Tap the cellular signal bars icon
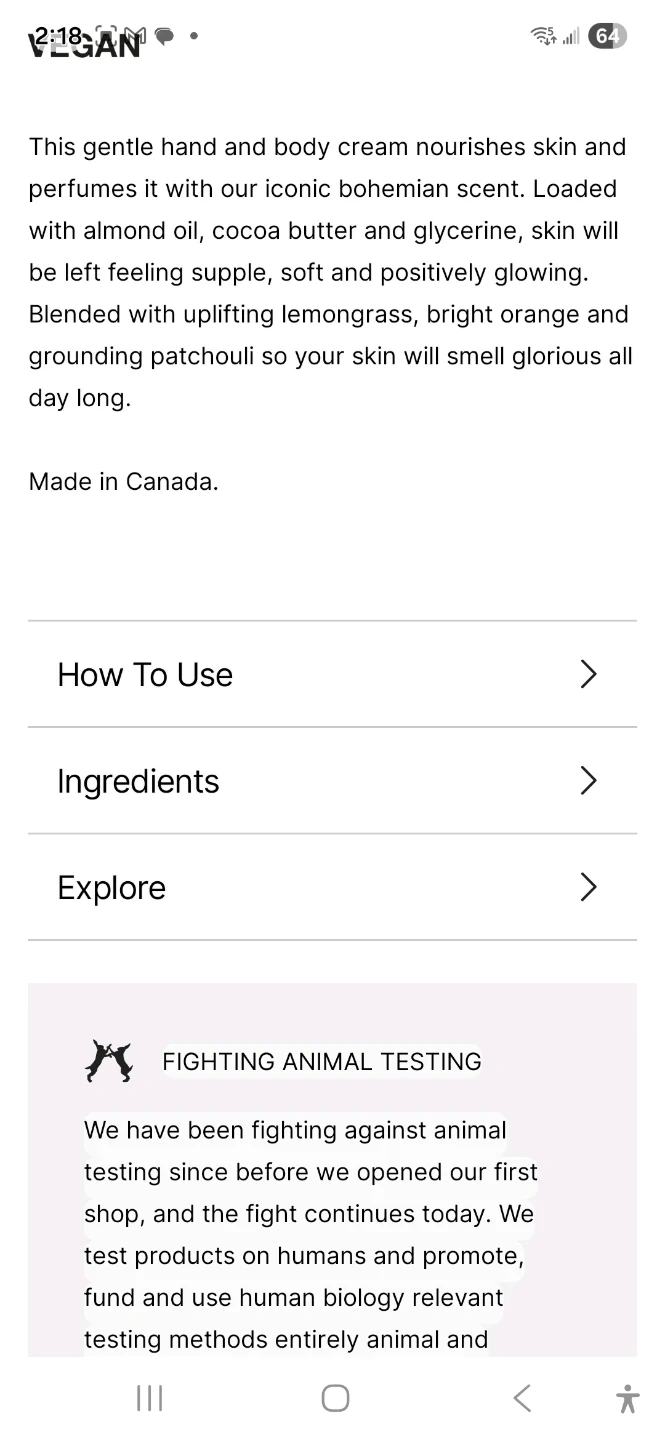665x1440 pixels. [x=571, y=37]
